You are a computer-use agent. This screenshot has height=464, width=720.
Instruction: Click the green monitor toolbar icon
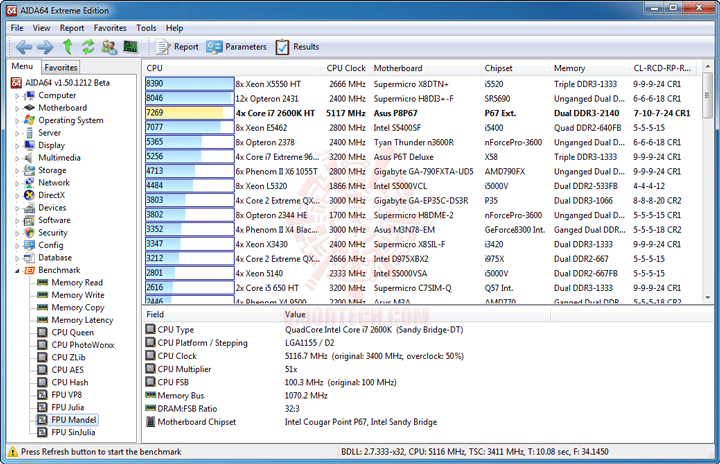click(x=131, y=46)
